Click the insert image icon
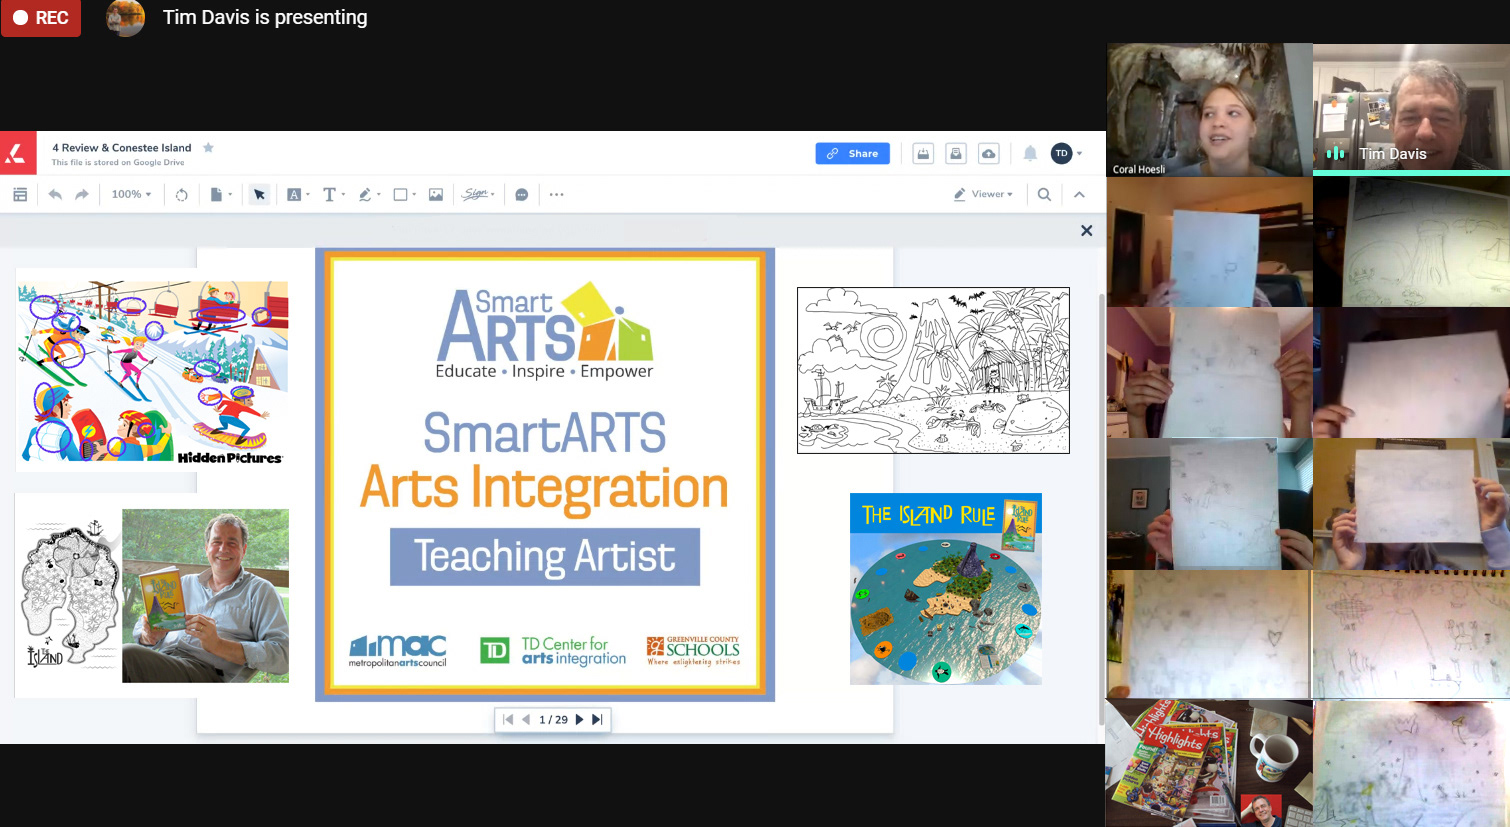 (x=436, y=194)
